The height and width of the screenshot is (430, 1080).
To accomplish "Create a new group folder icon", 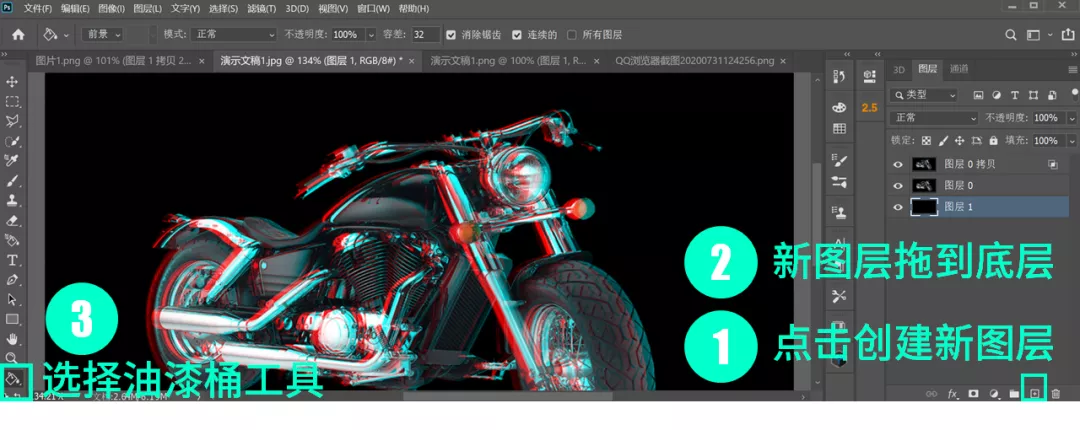I will click(1014, 393).
